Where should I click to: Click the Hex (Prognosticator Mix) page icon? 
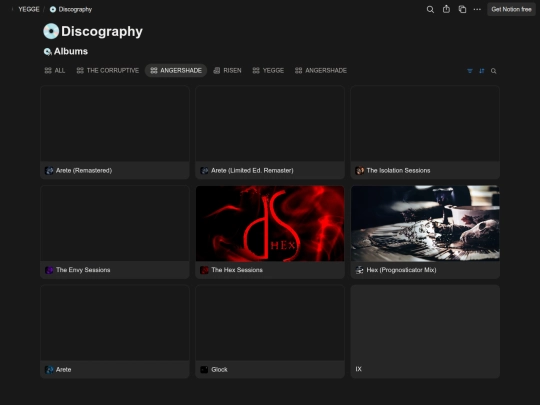(360, 270)
